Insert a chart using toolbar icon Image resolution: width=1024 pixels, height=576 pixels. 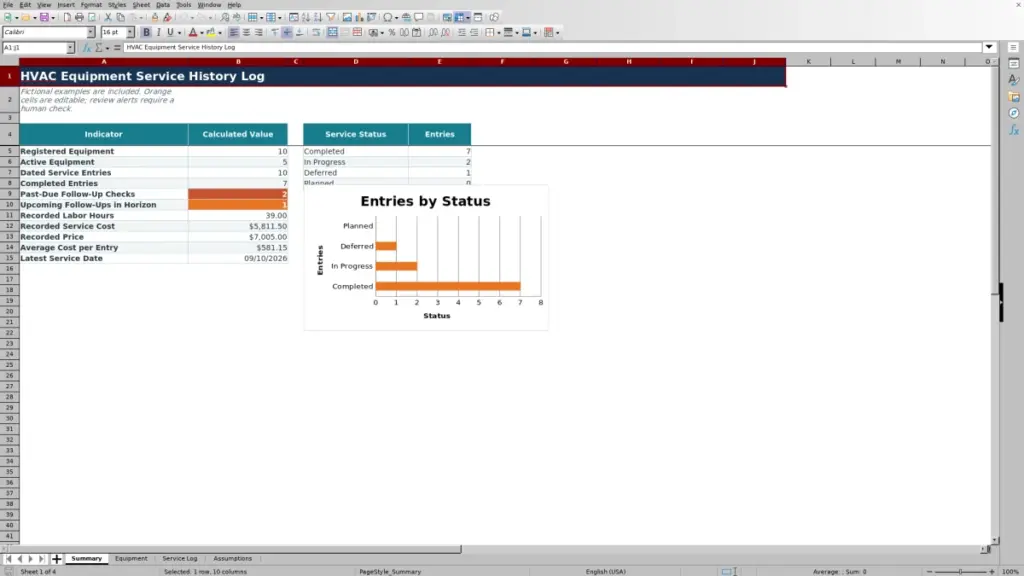point(359,18)
